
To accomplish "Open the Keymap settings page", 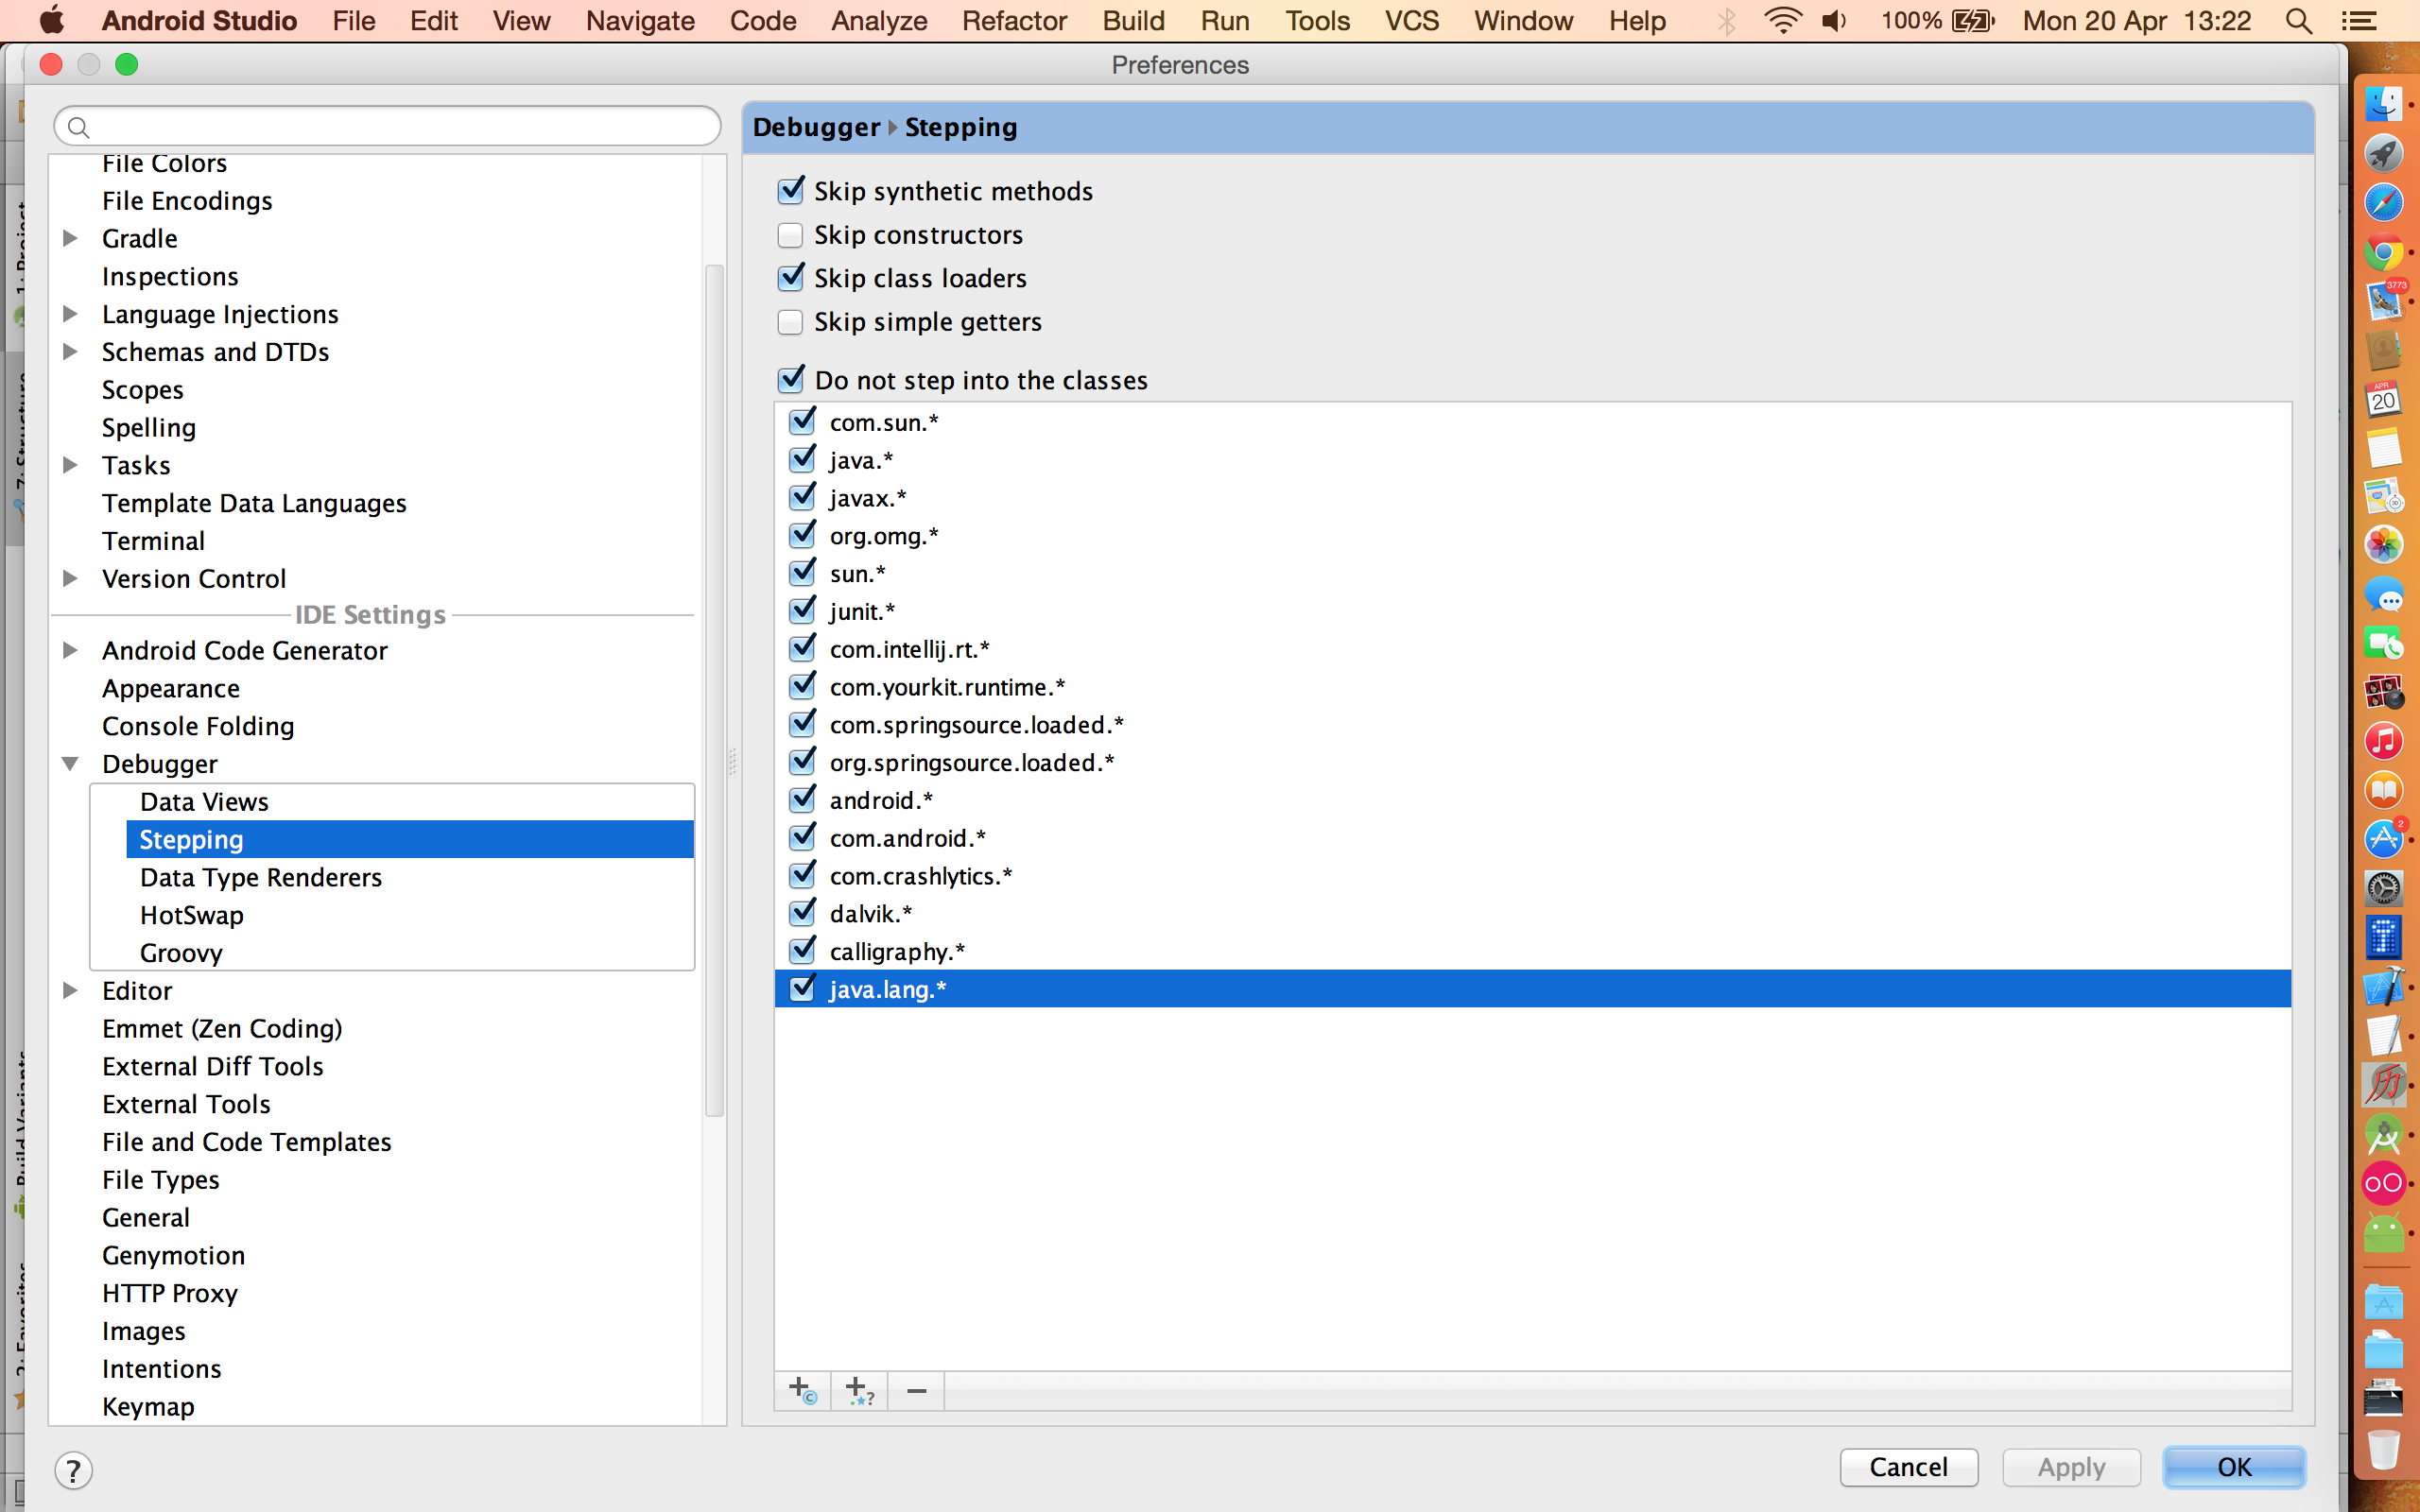I will pos(148,1406).
